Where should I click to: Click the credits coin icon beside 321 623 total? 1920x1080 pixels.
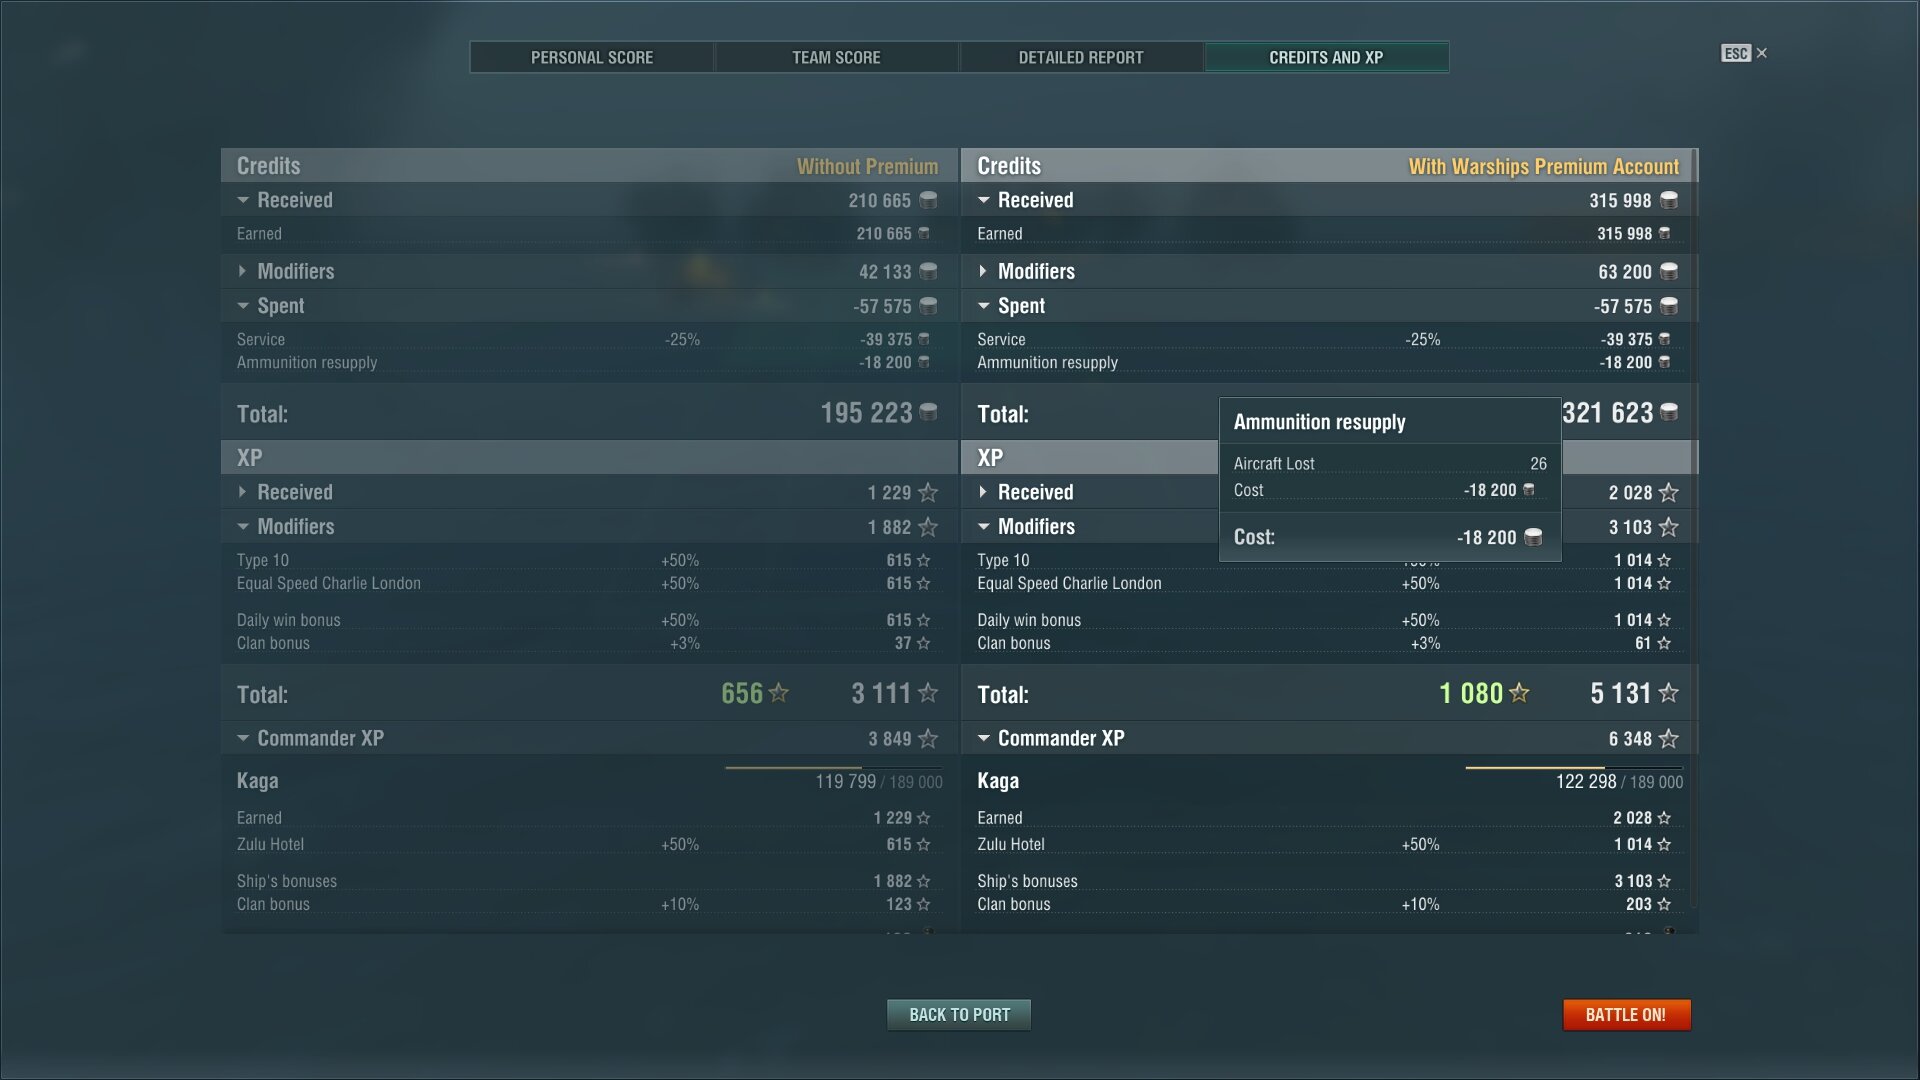point(1669,412)
